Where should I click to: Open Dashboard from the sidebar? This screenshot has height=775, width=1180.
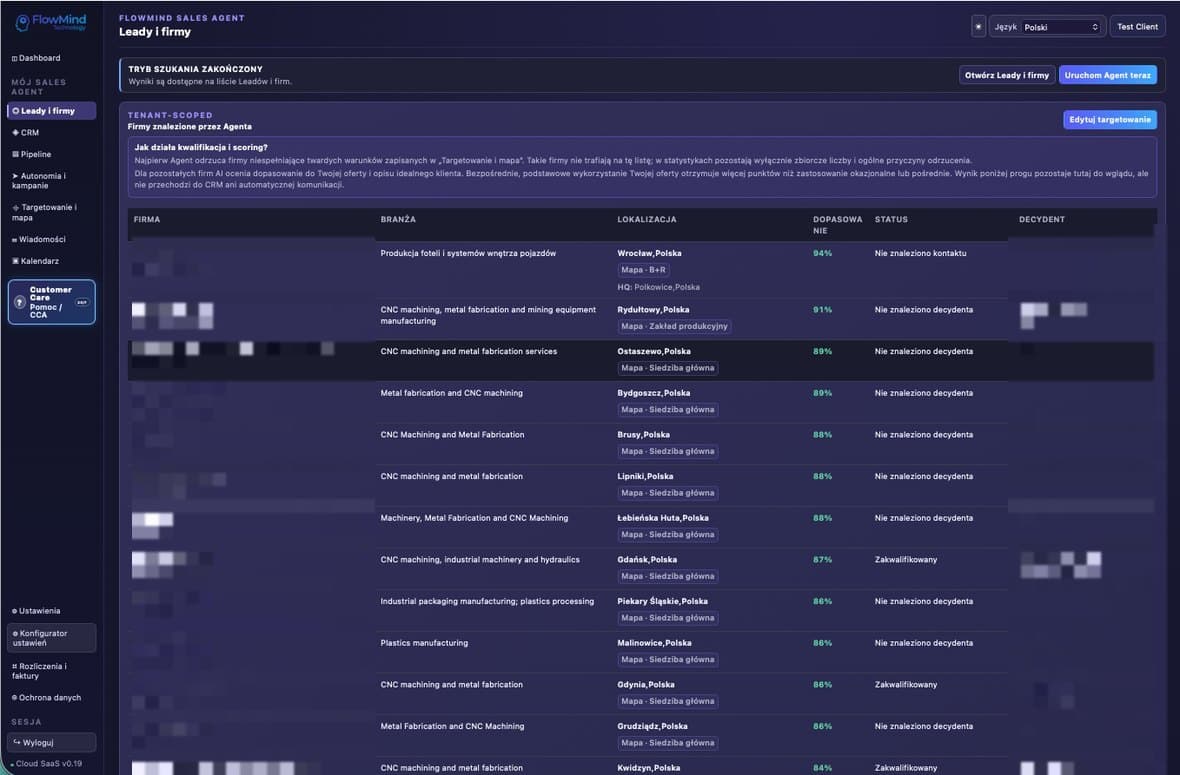(x=36, y=58)
